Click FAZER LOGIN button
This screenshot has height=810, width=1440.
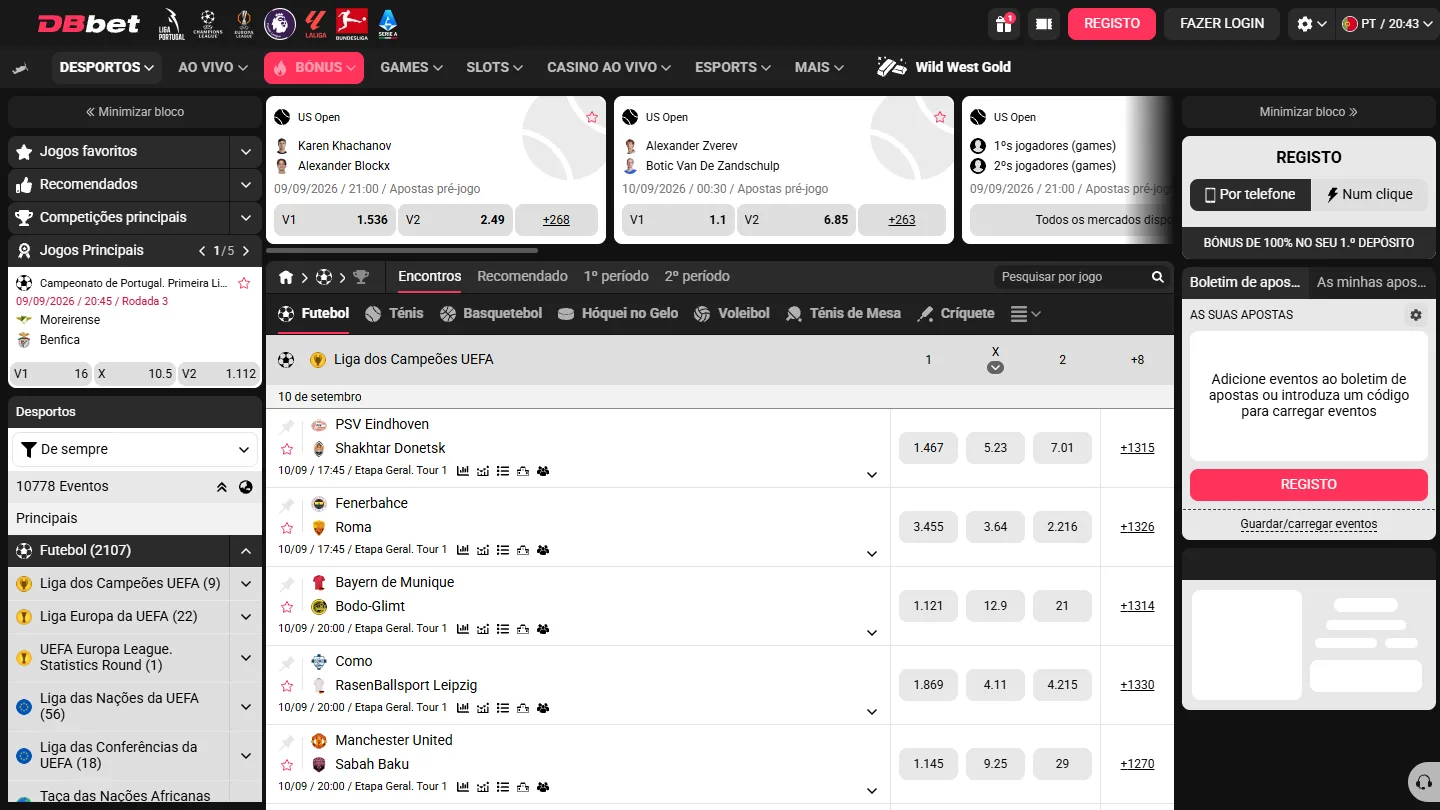(x=1222, y=23)
